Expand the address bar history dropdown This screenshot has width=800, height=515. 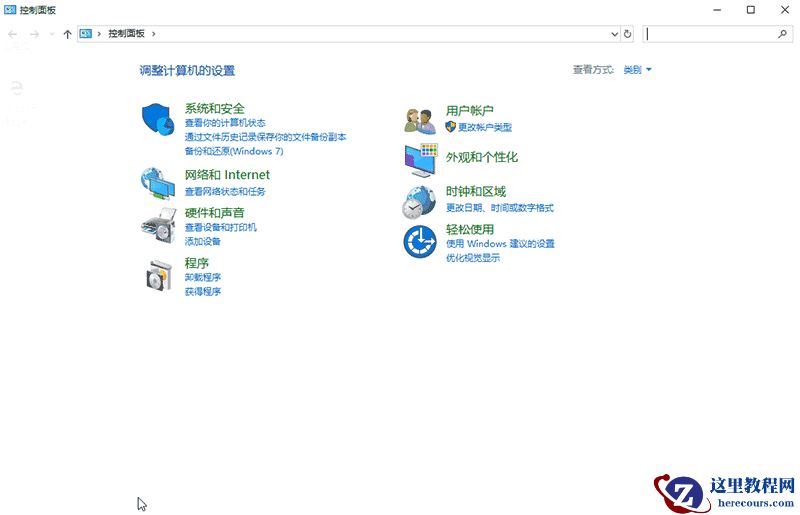tap(614, 34)
